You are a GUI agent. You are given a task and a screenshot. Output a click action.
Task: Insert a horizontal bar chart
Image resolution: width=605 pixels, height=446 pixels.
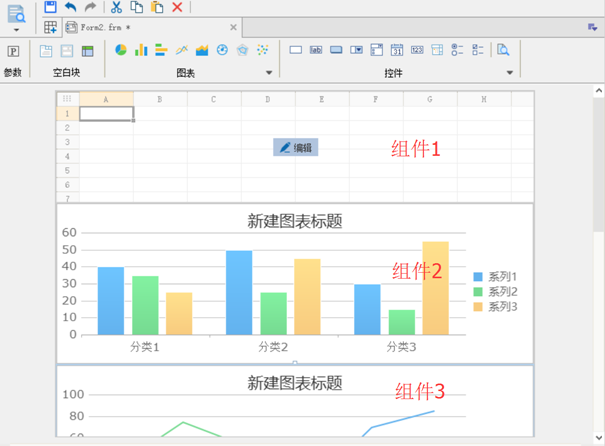click(161, 50)
